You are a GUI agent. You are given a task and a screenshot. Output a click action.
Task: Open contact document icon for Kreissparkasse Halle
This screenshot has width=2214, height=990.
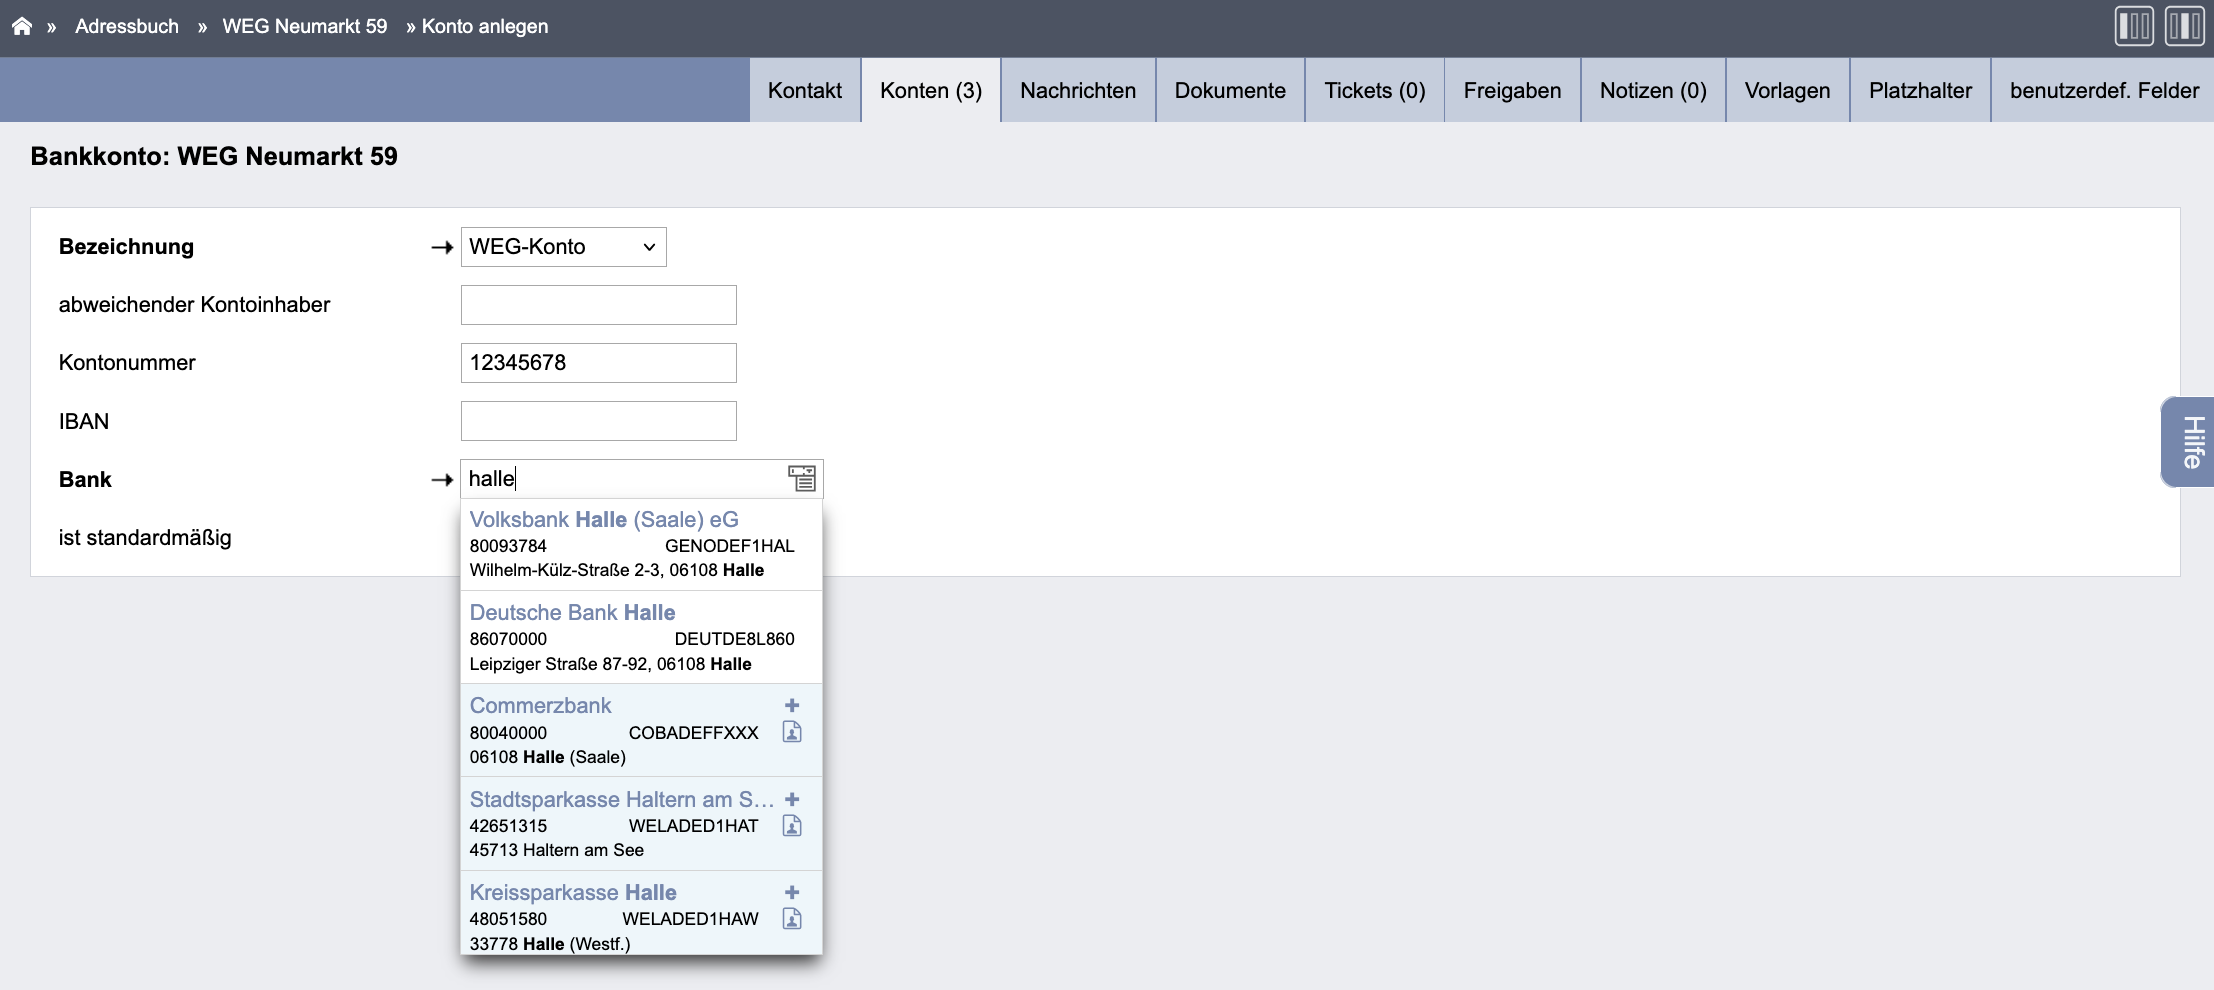[x=792, y=918]
